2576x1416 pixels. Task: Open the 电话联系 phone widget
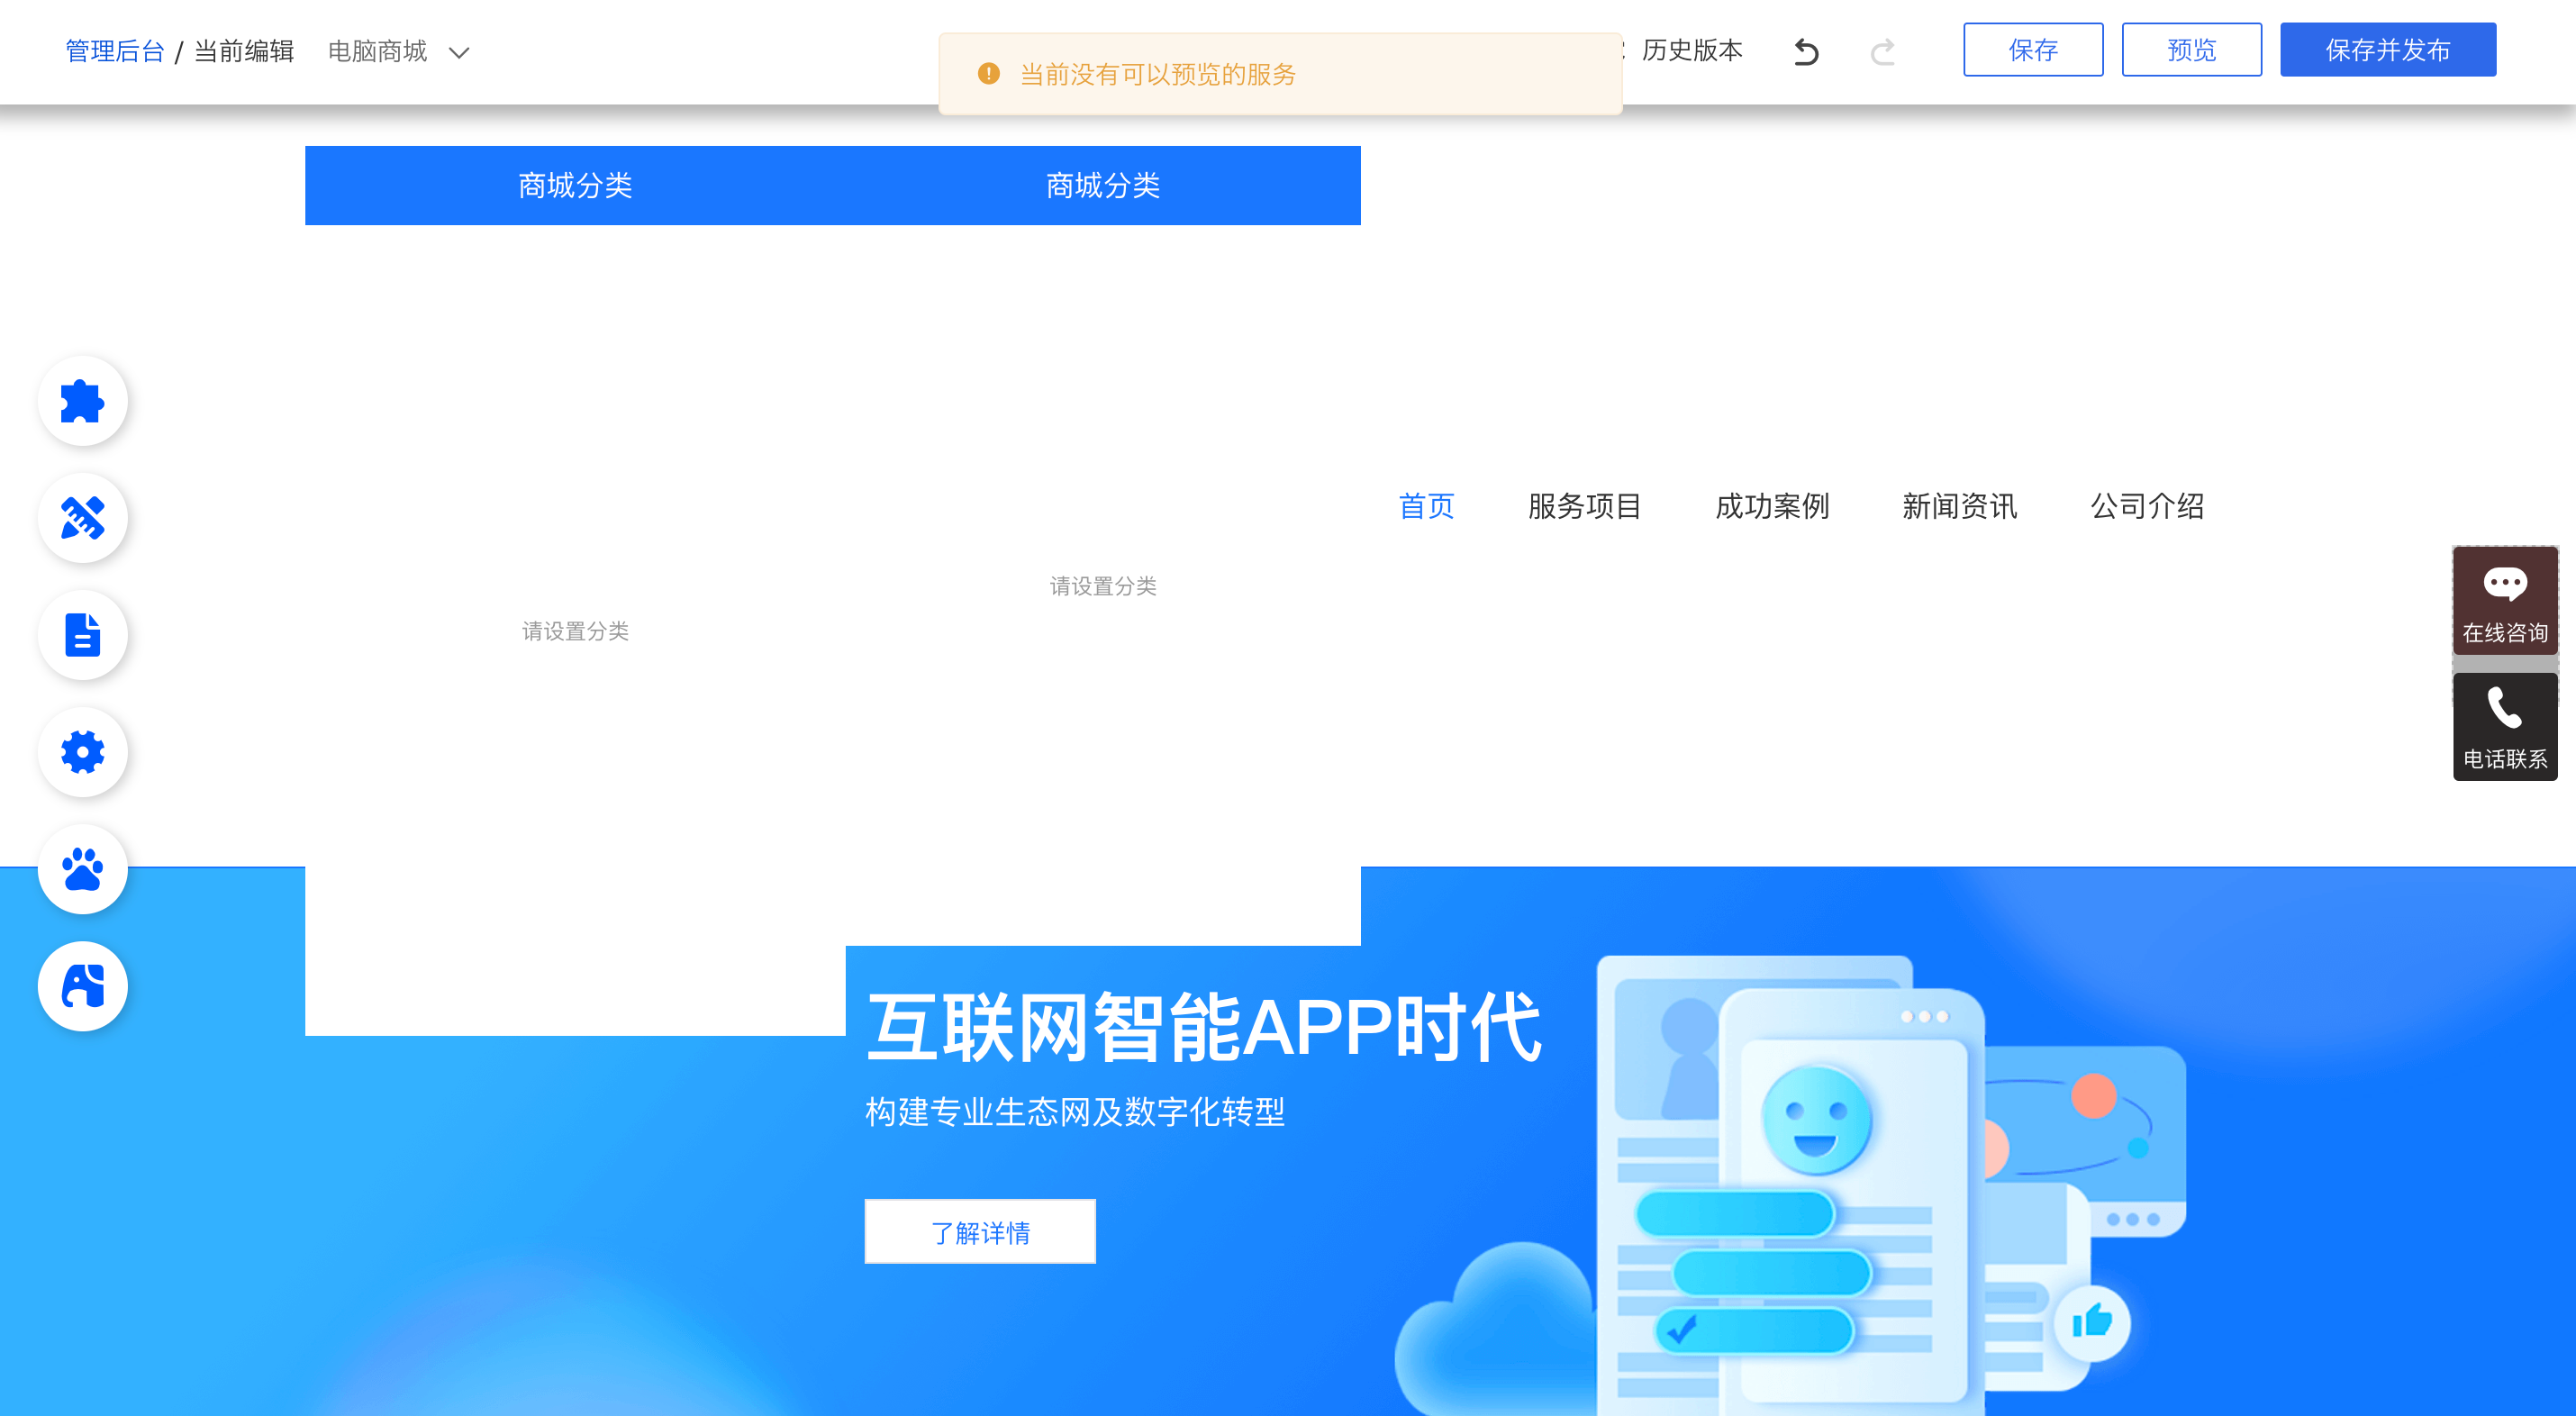pyautogui.click(x=2505, y=727)
